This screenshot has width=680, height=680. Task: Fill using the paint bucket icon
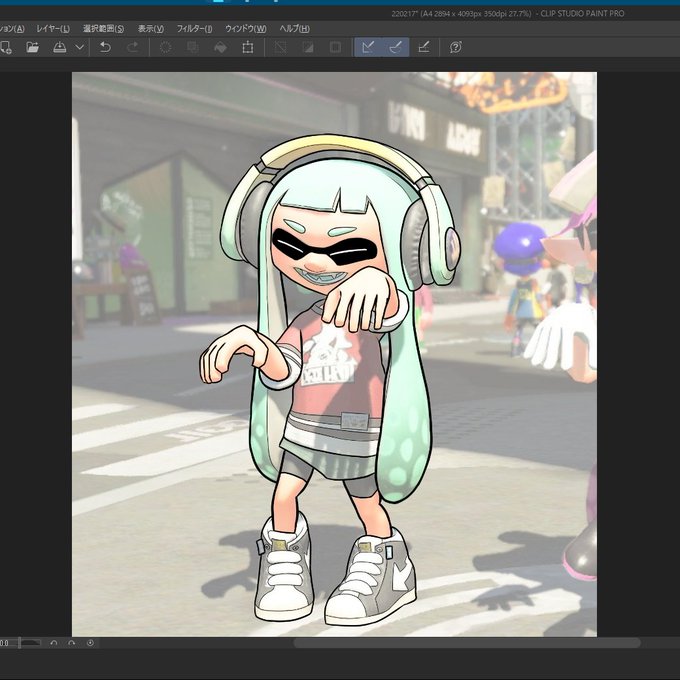click(x=220, y=47)
